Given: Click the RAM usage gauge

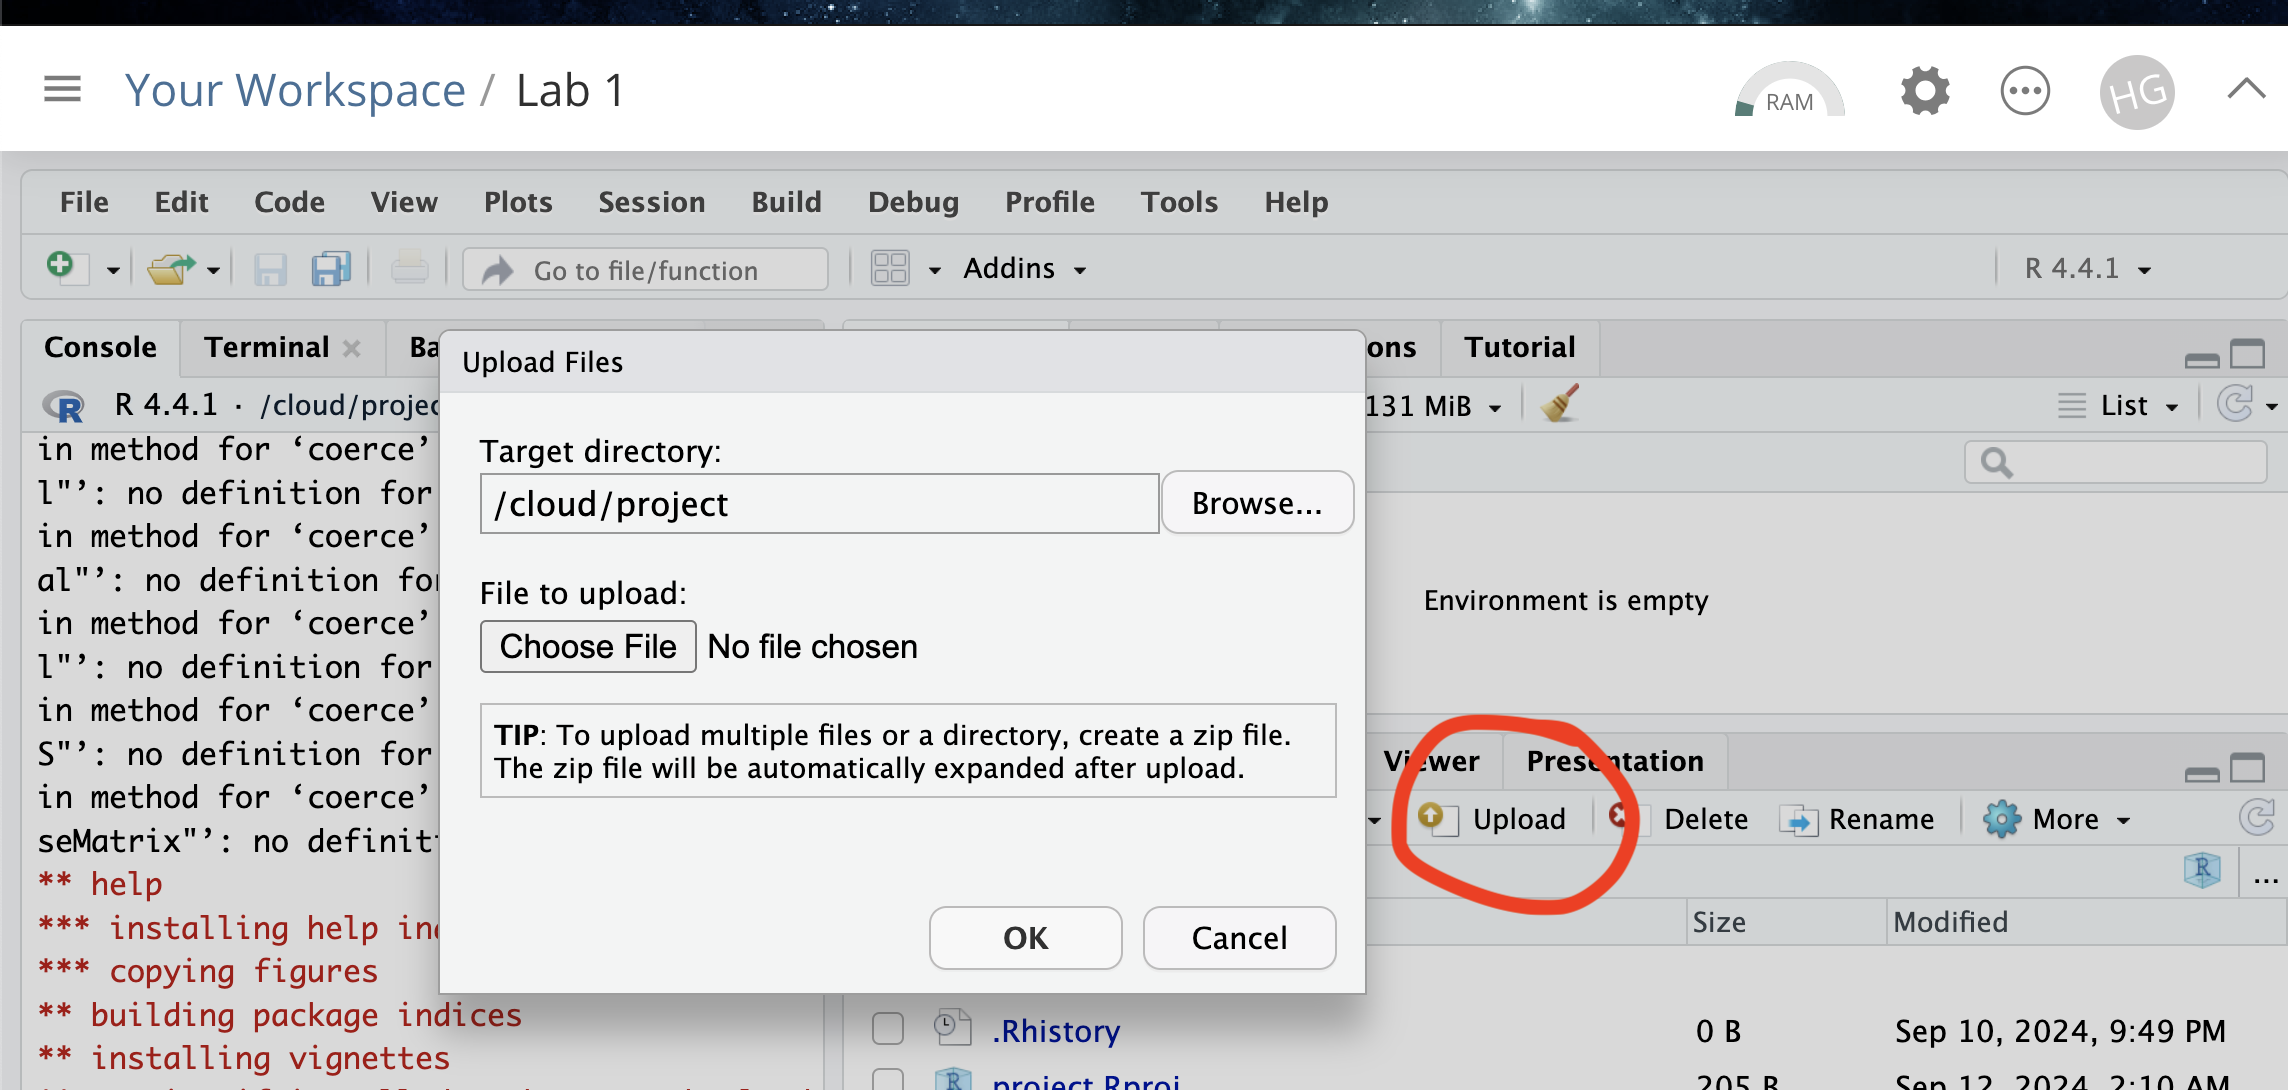Looking at the screenshot, I should 1789,94.
